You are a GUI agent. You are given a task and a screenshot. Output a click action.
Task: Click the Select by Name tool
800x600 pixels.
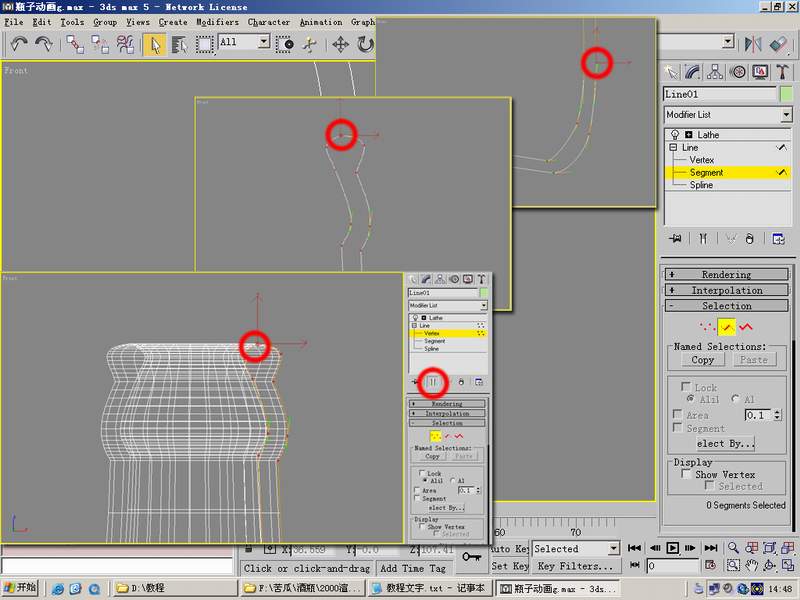pyautogui.click(x=180, y=44)
